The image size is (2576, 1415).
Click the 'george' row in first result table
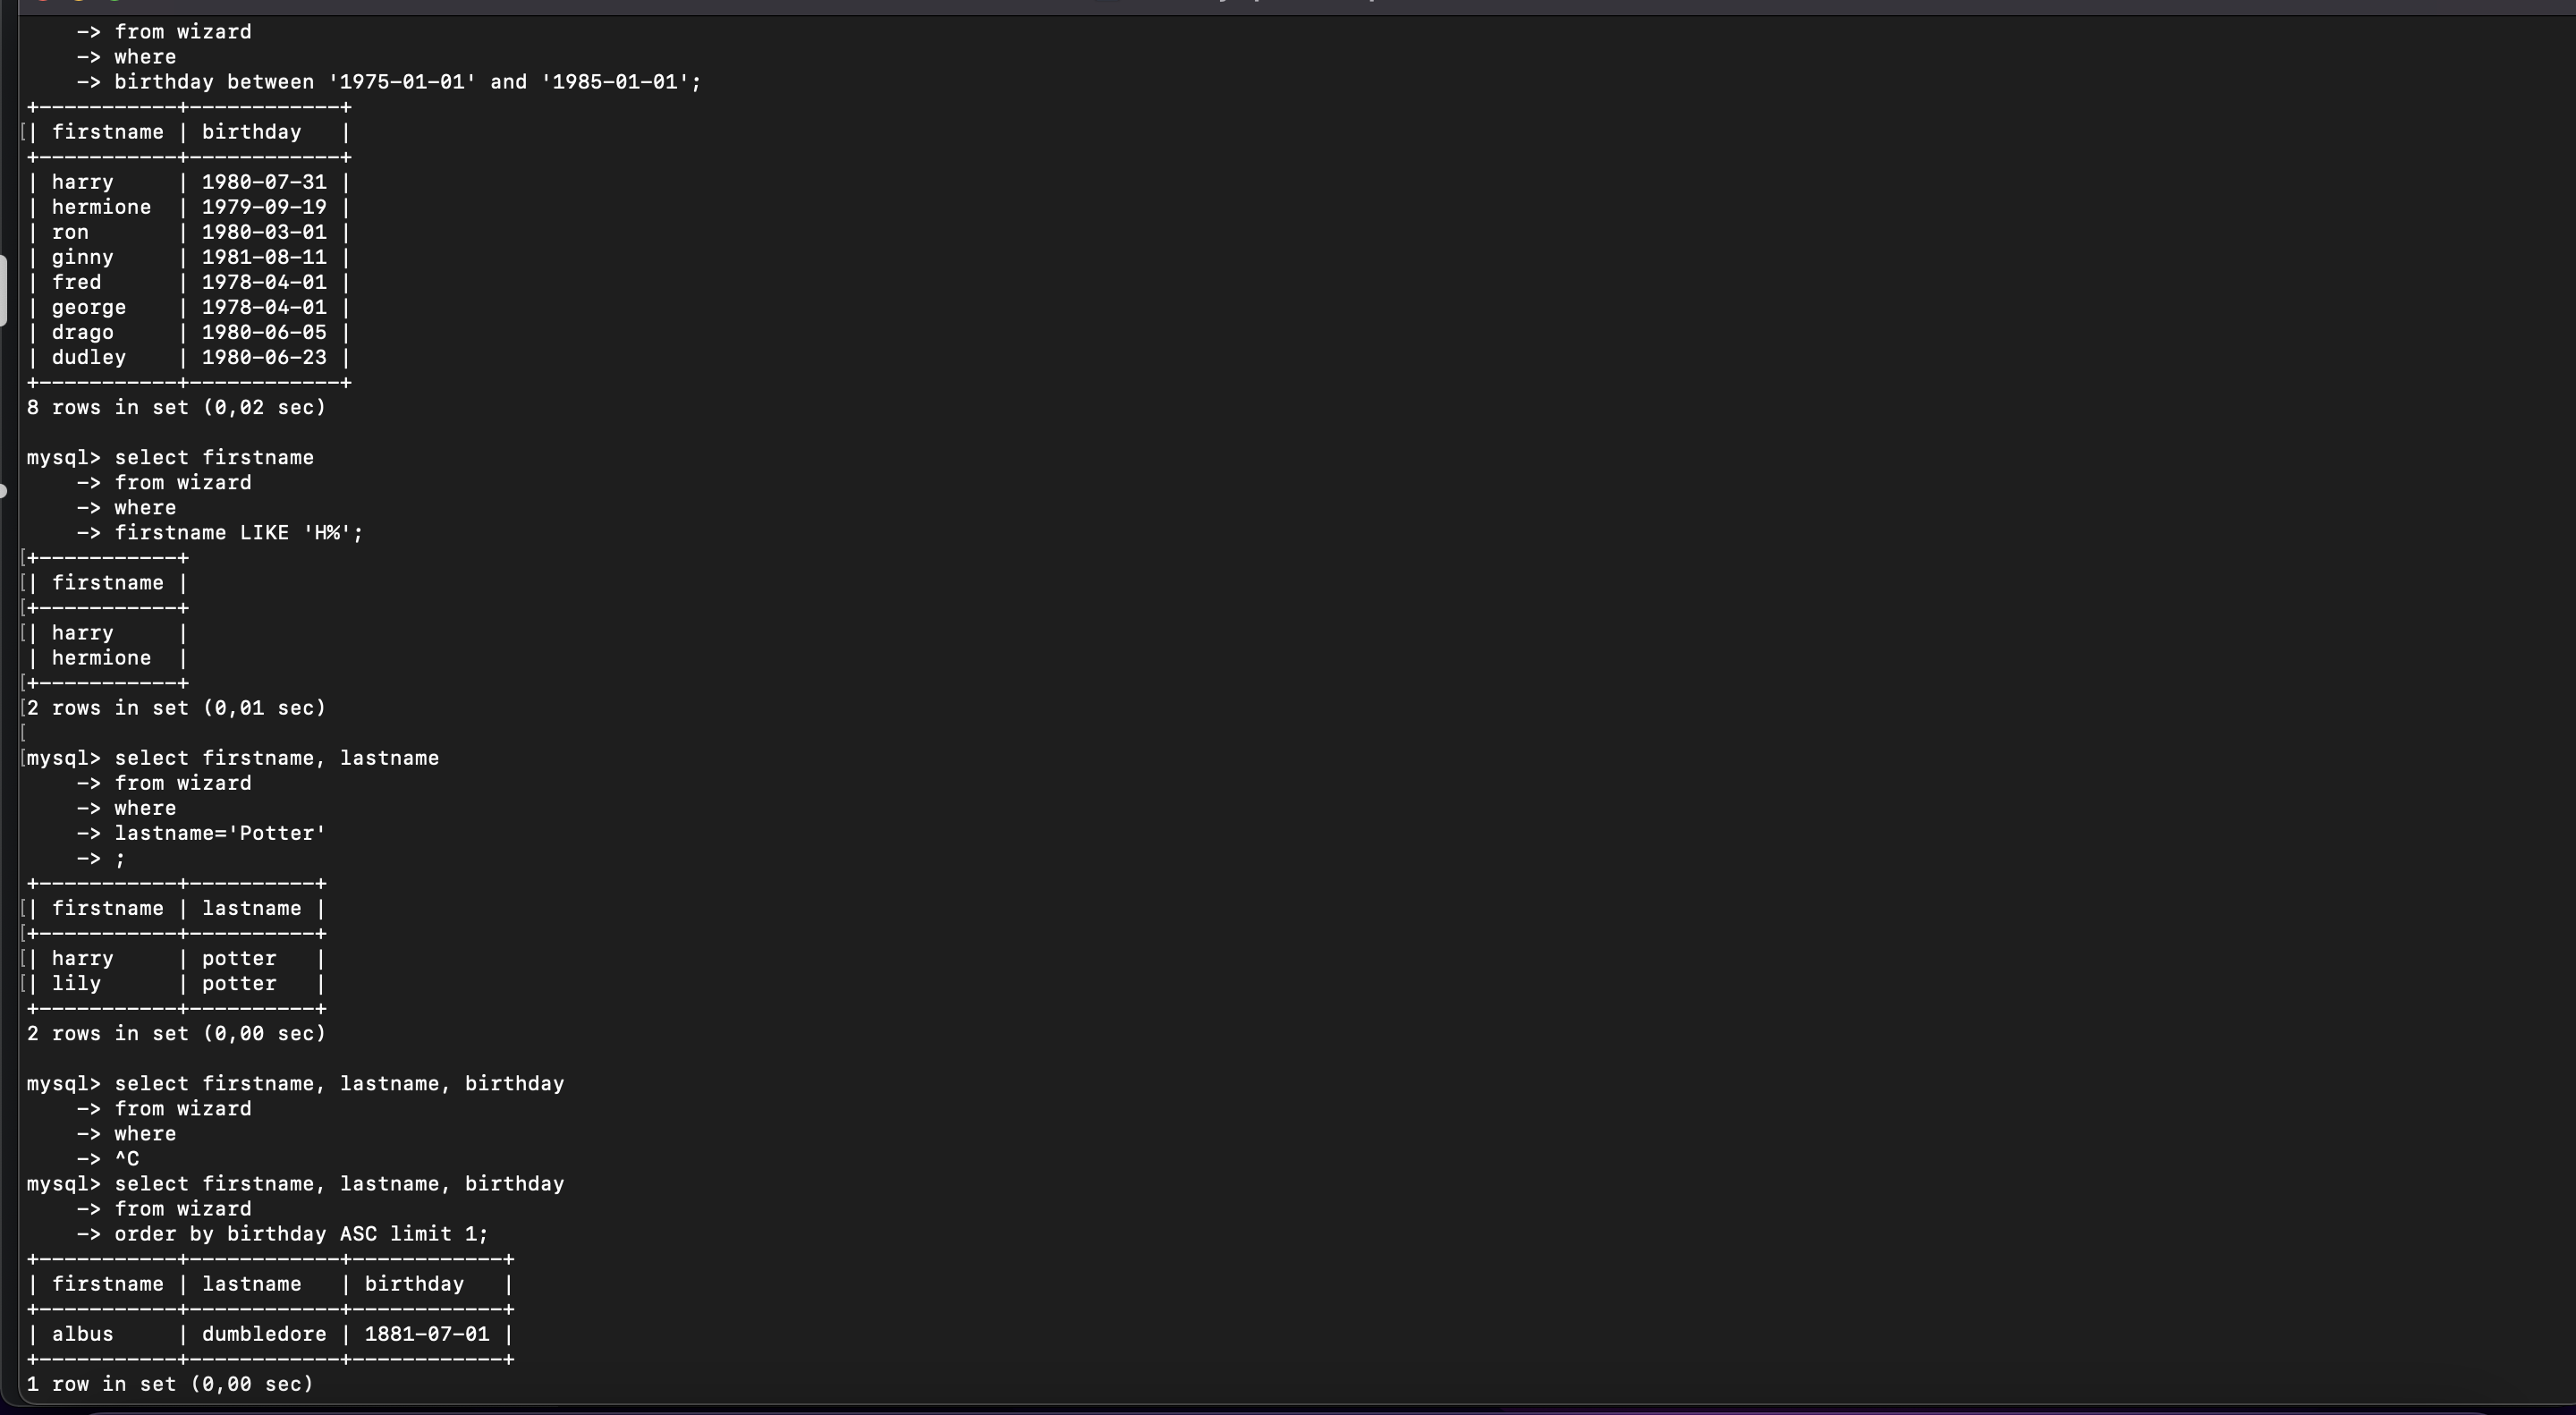click(189, 307)
